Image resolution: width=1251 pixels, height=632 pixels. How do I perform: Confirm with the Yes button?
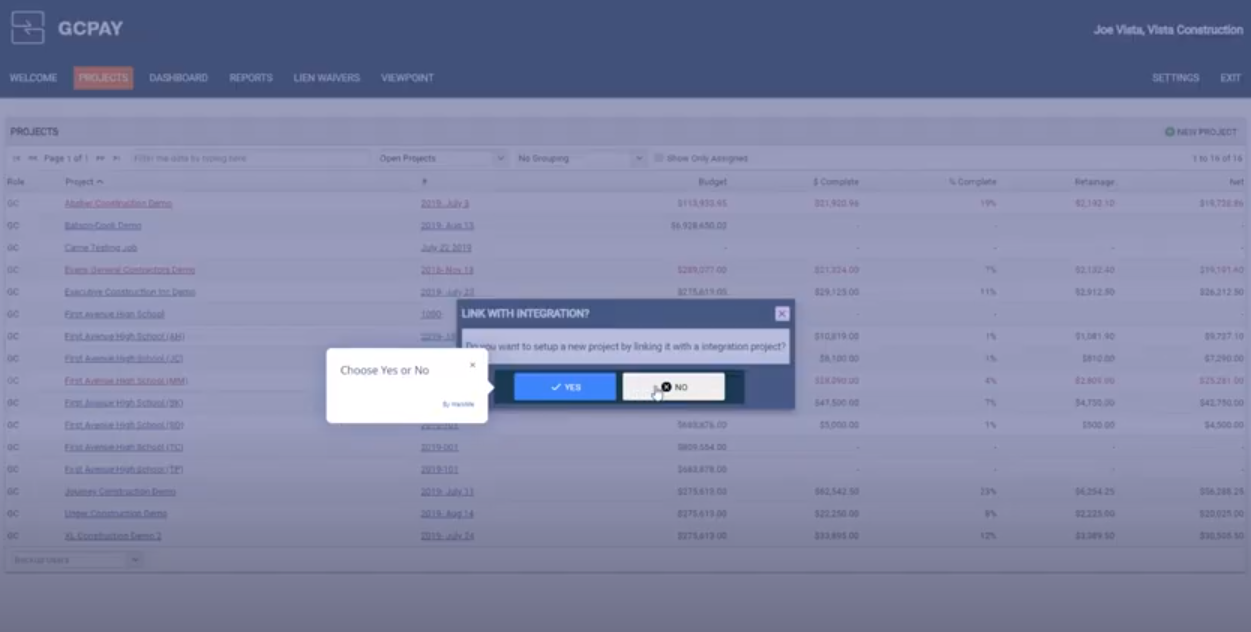565,387
